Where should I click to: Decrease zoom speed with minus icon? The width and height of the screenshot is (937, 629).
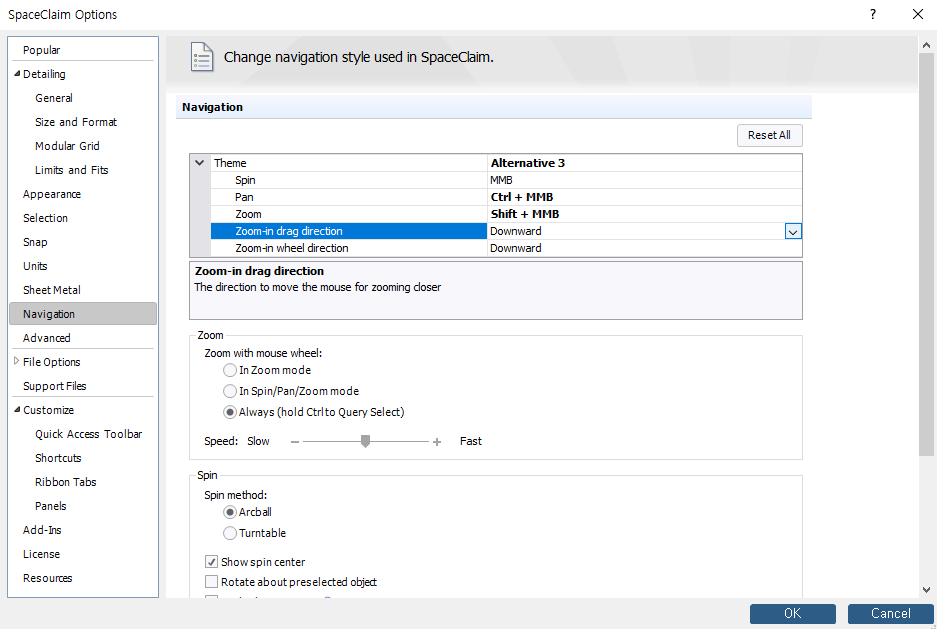pos(295,442)
